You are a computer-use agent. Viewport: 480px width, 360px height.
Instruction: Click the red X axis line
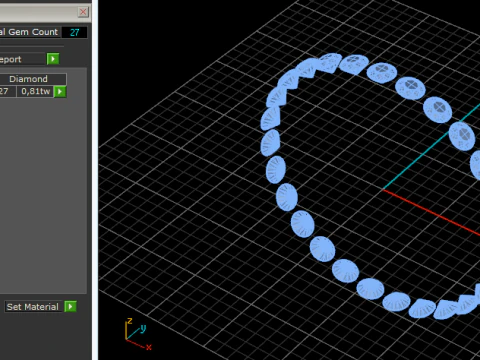coord(431,212)
